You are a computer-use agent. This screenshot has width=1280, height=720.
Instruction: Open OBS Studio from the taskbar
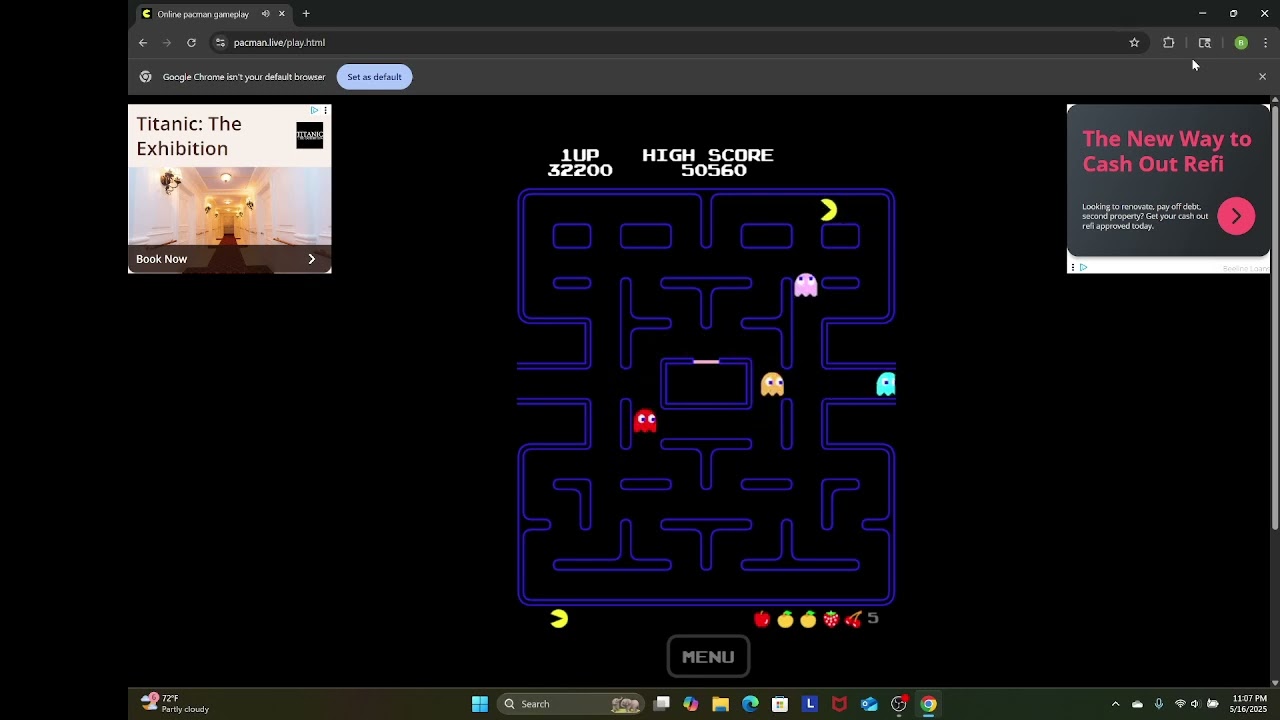click(899, 704)
